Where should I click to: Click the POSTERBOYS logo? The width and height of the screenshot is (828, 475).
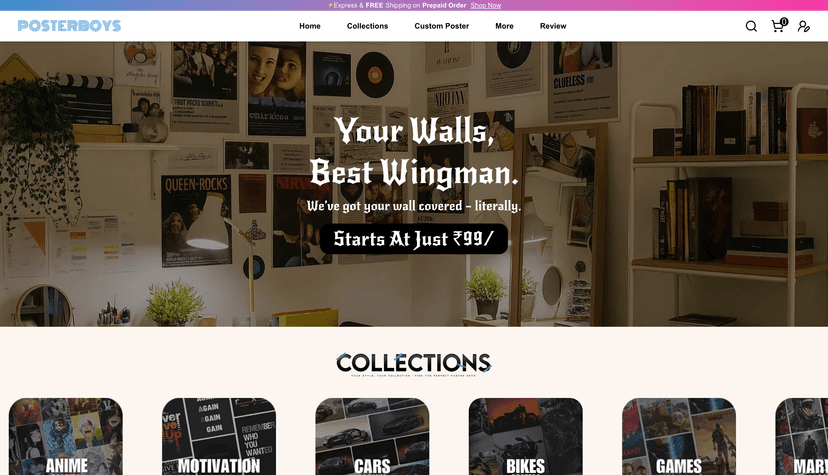[69, 25]
